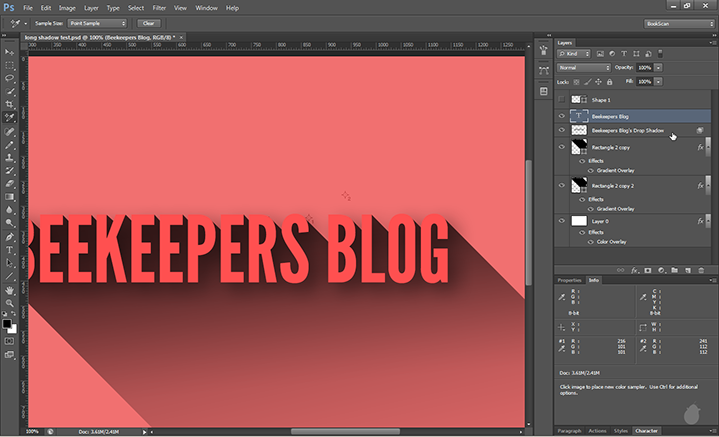719x437 pixels.
Task: Select the Lasso tool
Action: pos(10,77)
